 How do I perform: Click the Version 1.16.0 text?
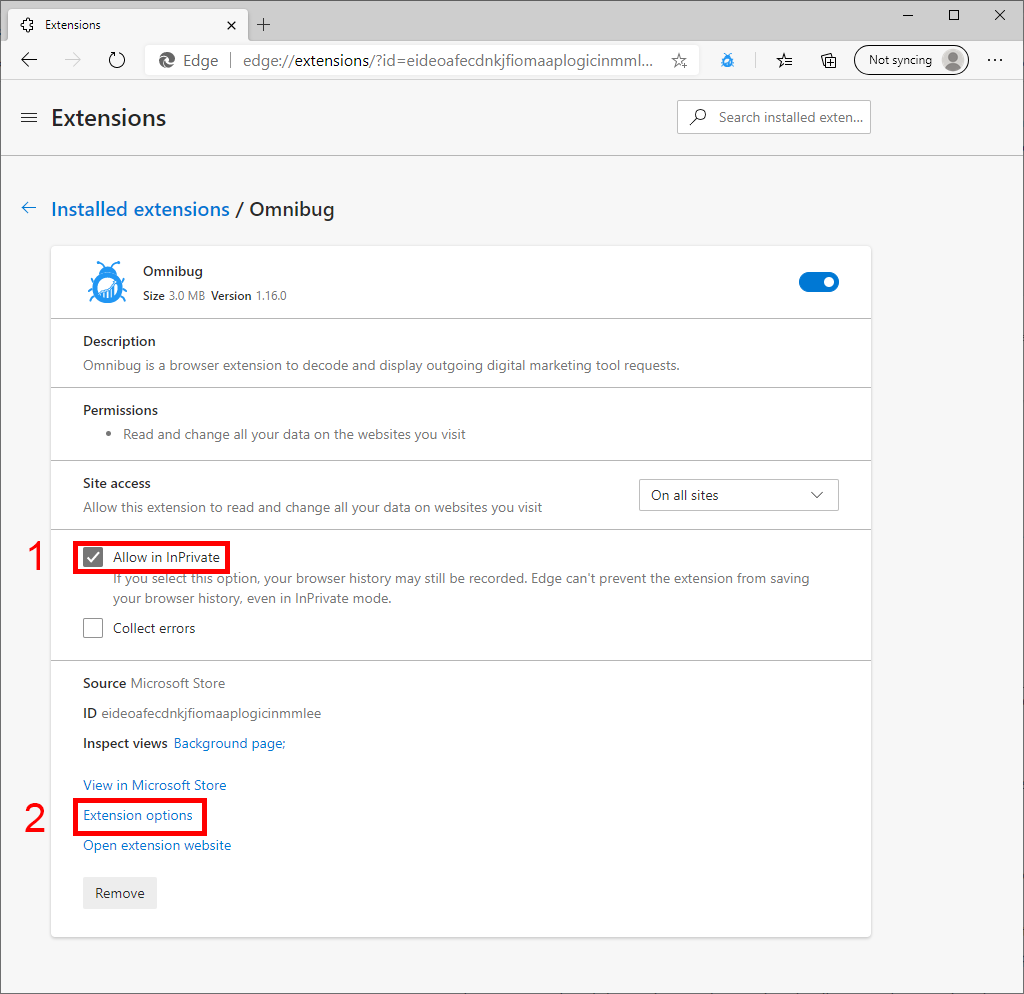click(249, 296)
